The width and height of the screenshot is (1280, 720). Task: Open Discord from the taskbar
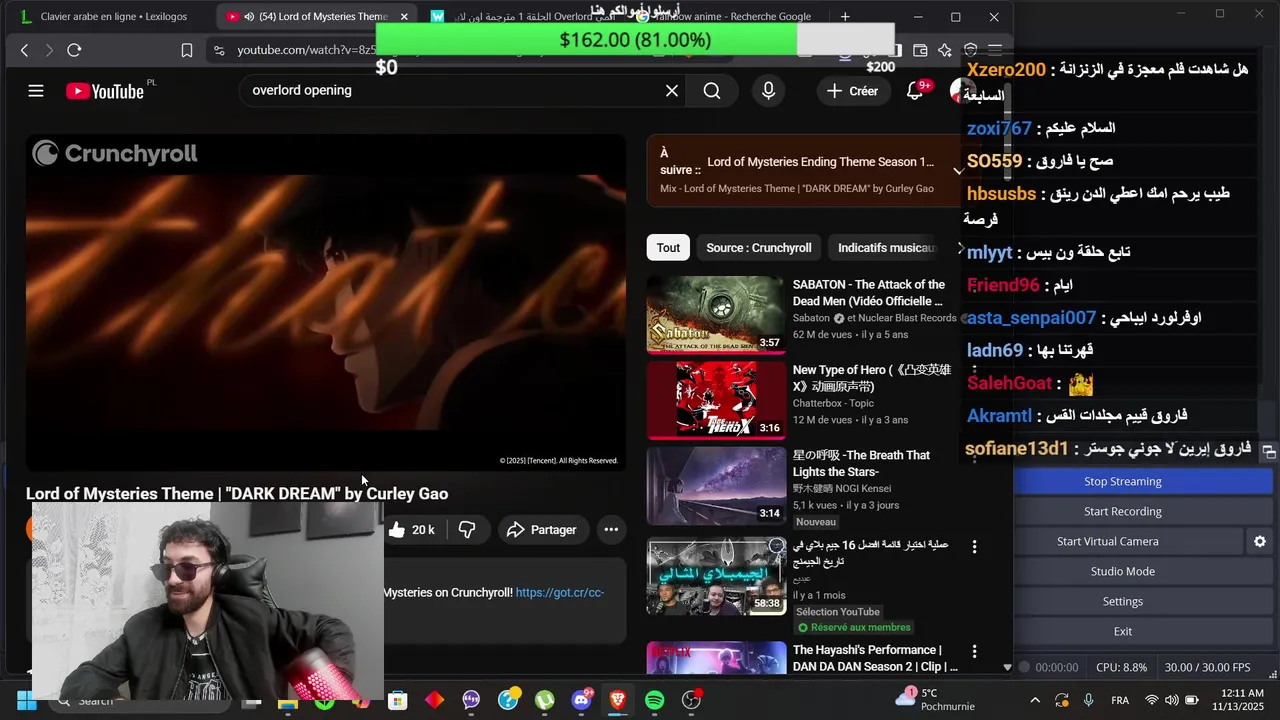coord(582,700)
